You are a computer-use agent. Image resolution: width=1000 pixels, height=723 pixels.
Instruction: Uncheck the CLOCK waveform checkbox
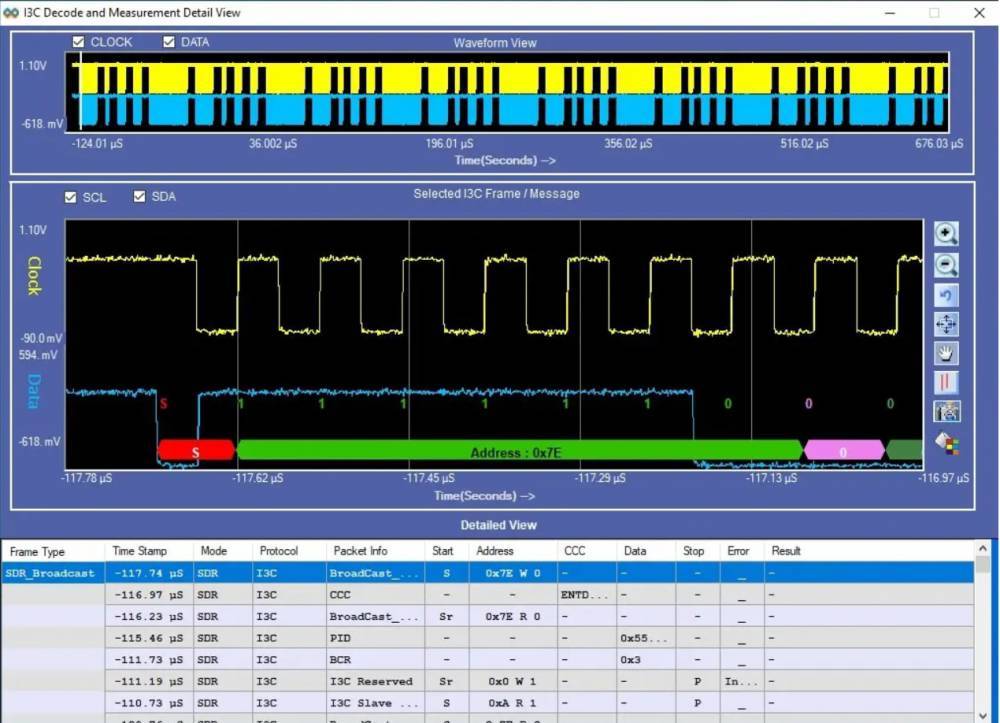pyautogui.click(x=79, y=42)
